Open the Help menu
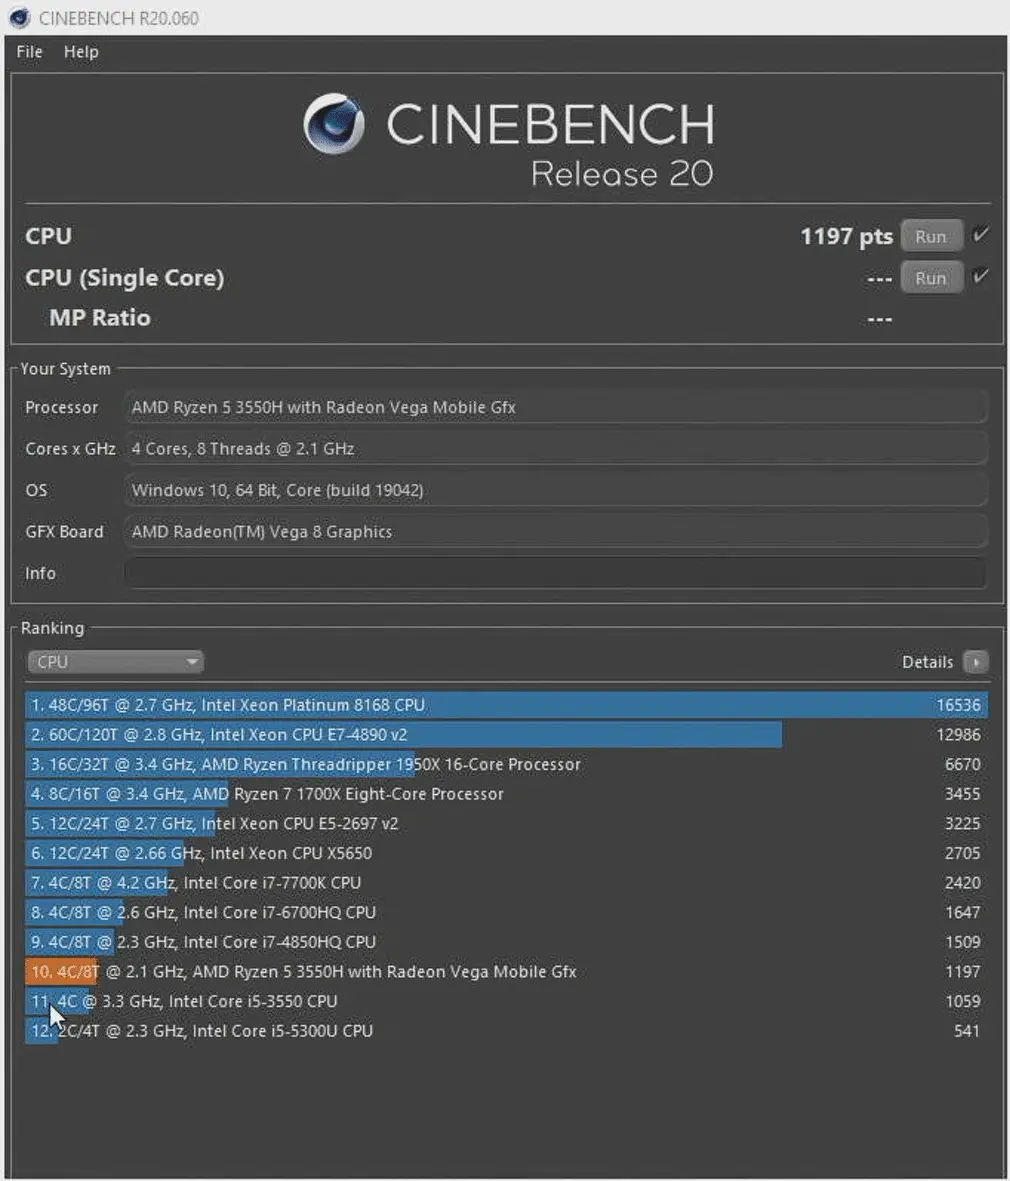 (81, 52)
